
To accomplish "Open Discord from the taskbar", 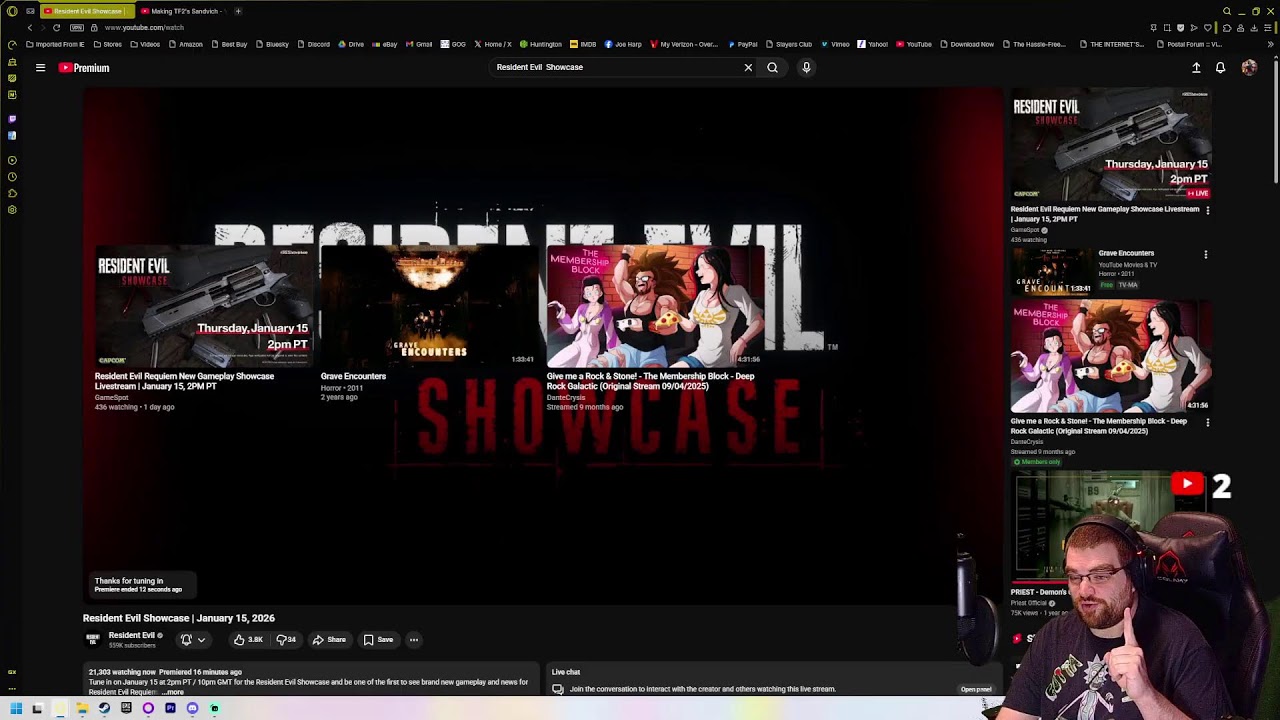I will (192, 708).
